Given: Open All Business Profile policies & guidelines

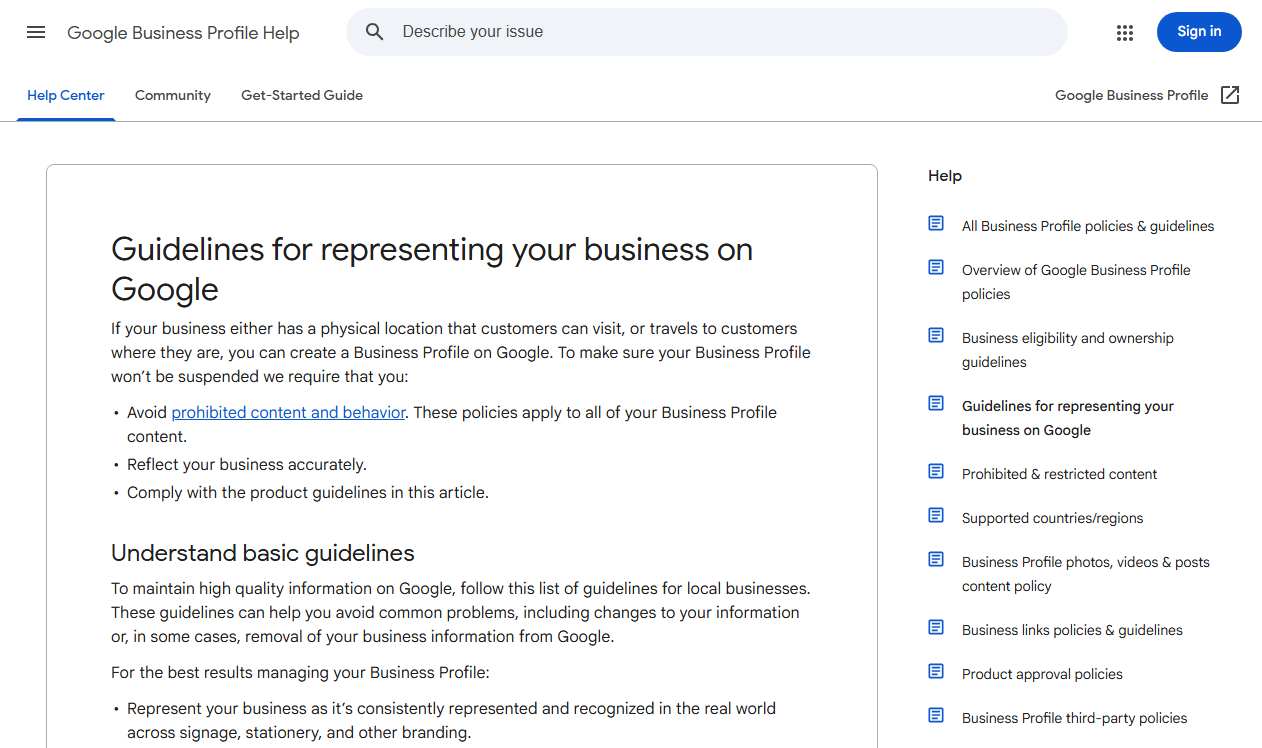Looking at the screenshot, I should (x=1088, y=226).
